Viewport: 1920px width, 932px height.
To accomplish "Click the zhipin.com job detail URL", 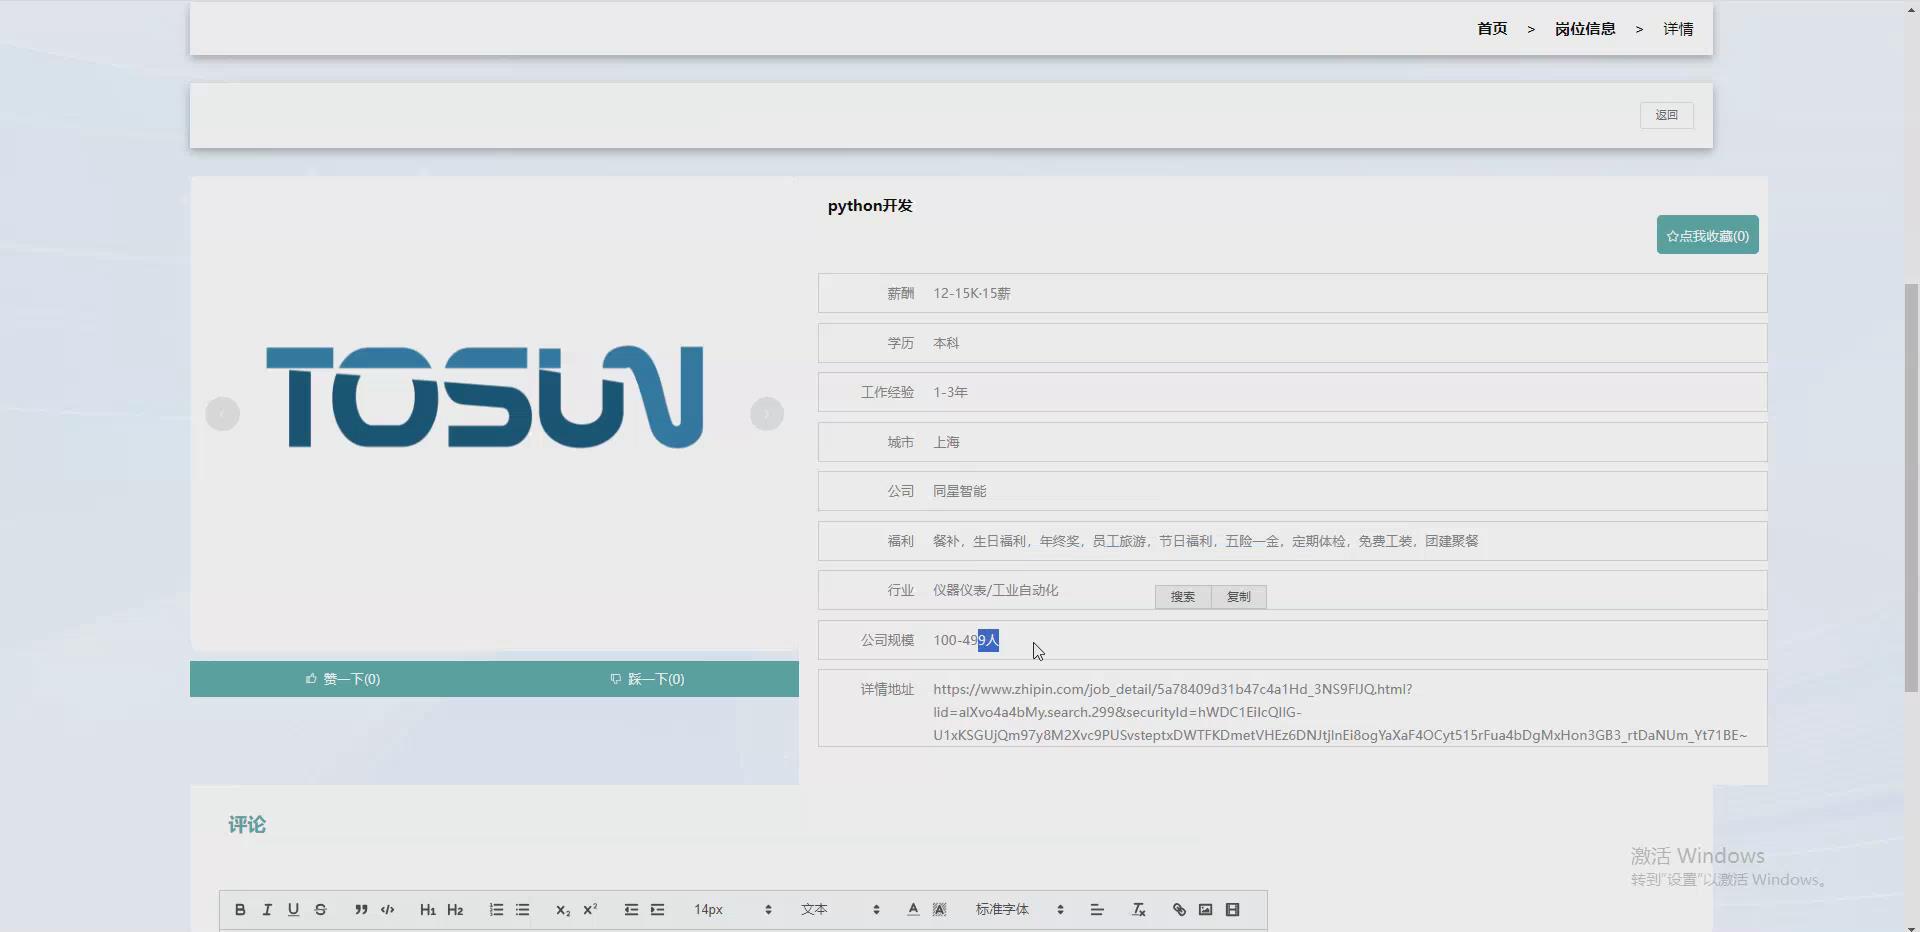I will pyautogui.click(x=1340, y=712).
